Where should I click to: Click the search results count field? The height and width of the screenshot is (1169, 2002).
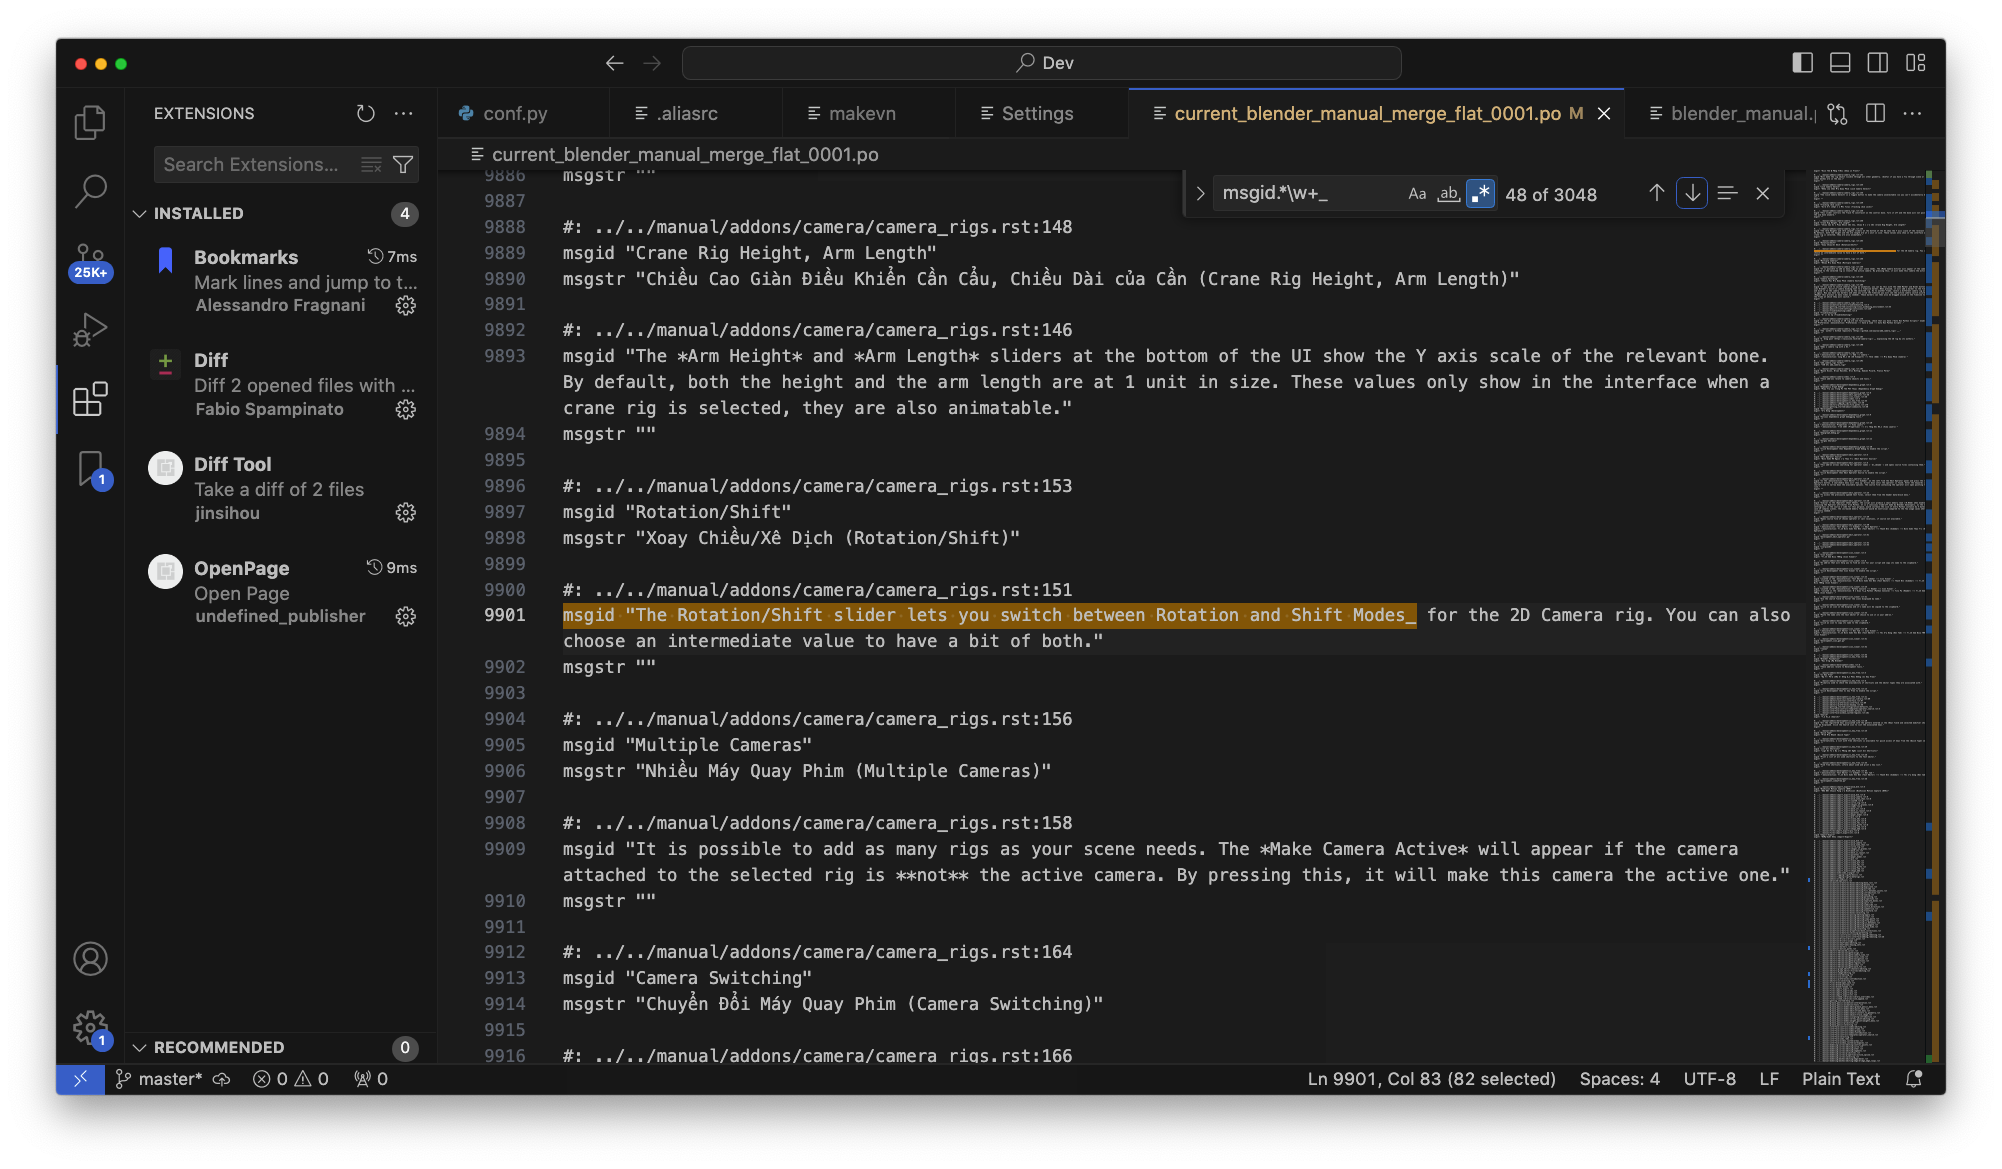1550,193
